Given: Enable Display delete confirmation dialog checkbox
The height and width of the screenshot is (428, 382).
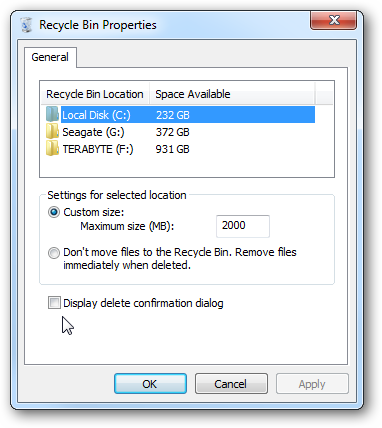Looking at the screenshot, I should (x=54, y=303).
